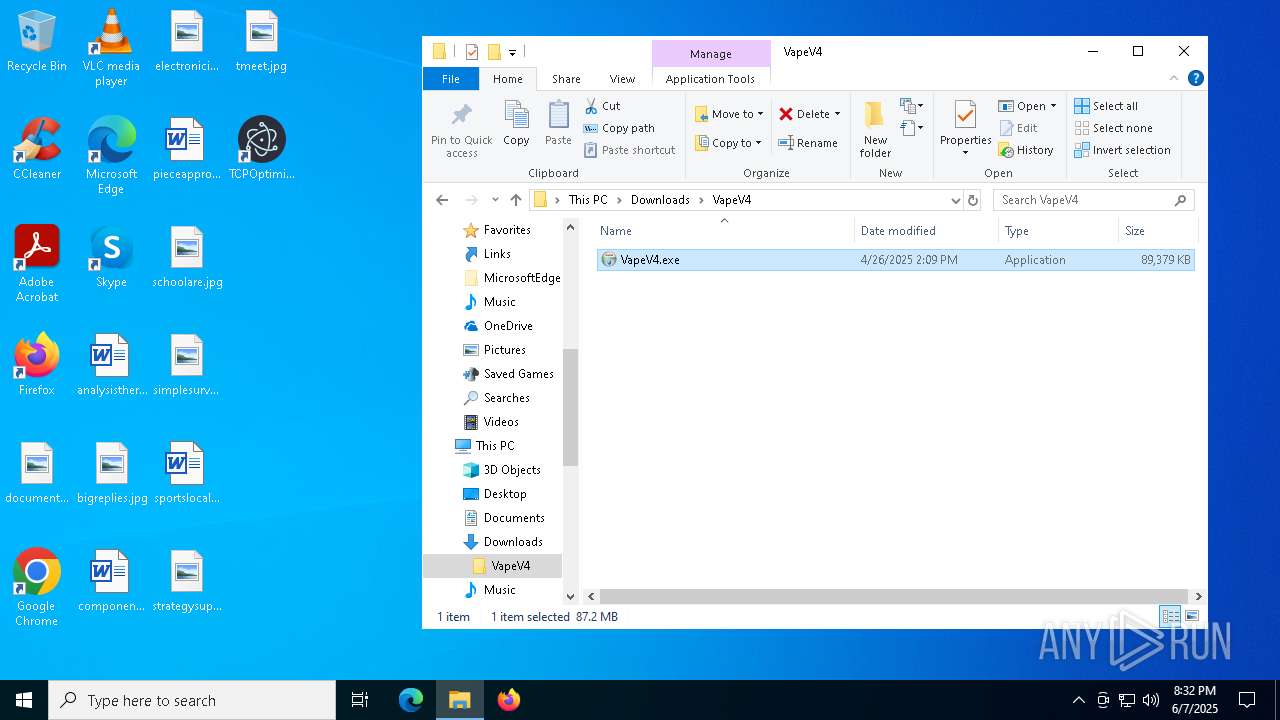This screenshot has height=720, width=1280.
Task: Open Firefox from taskbar
Action: pos(509,700)
